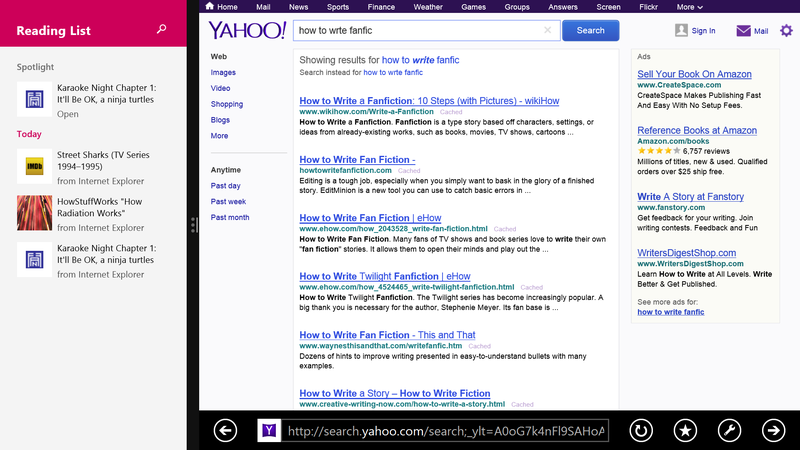Clear search box with X icon
This screenshot has height=450, width=800.
tap(547, 30)
